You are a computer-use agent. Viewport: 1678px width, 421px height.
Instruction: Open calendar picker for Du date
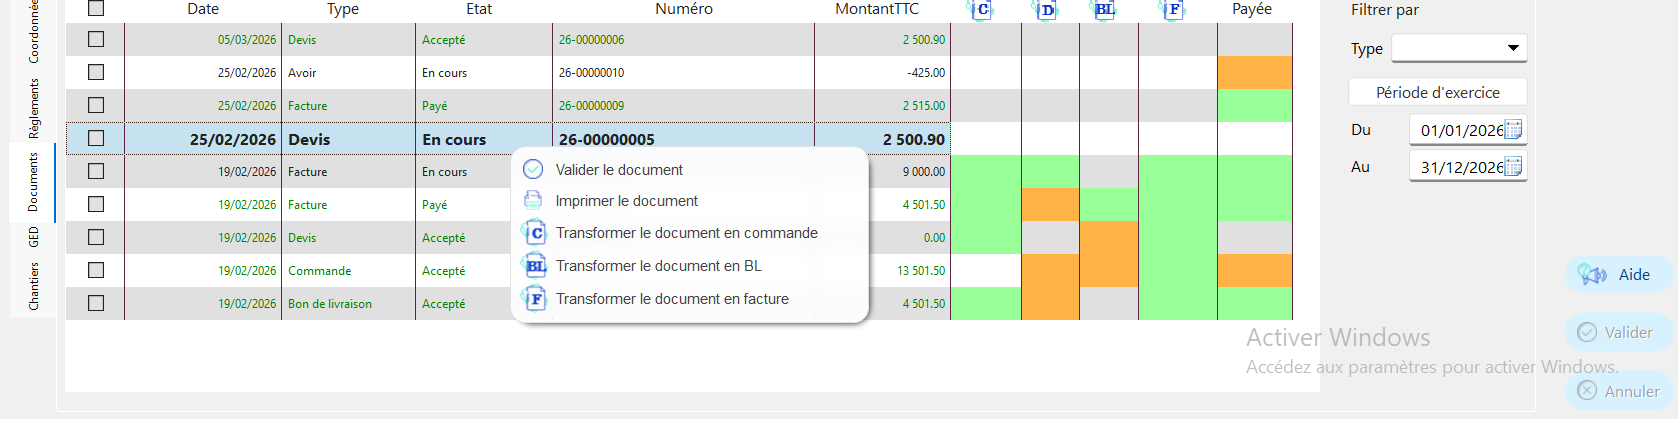click(1514, 130)
